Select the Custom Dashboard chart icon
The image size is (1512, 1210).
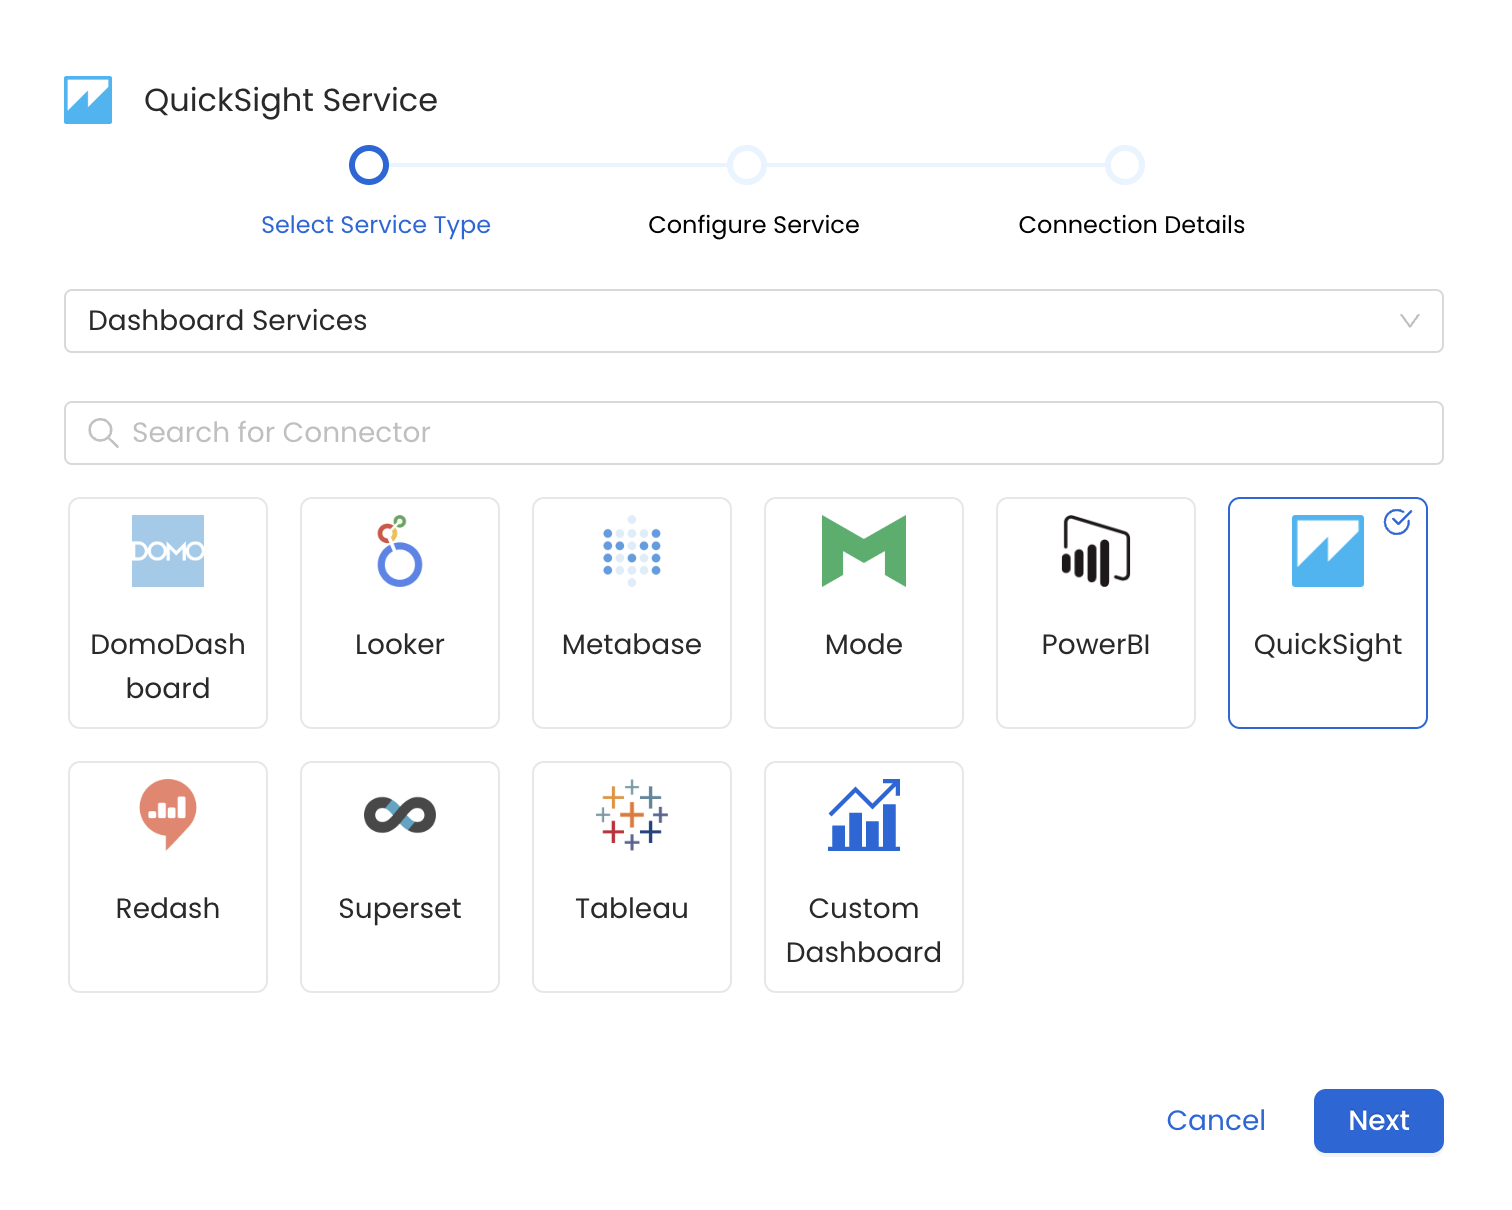863,815
